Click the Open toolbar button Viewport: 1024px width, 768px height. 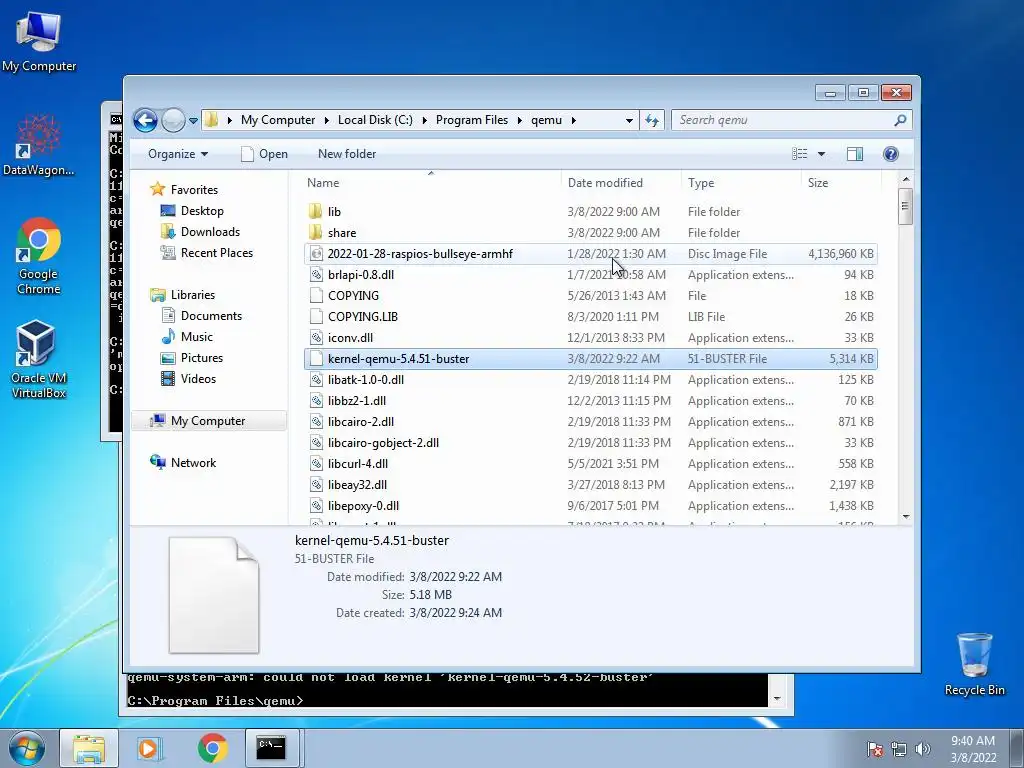(x=264, y=154)
